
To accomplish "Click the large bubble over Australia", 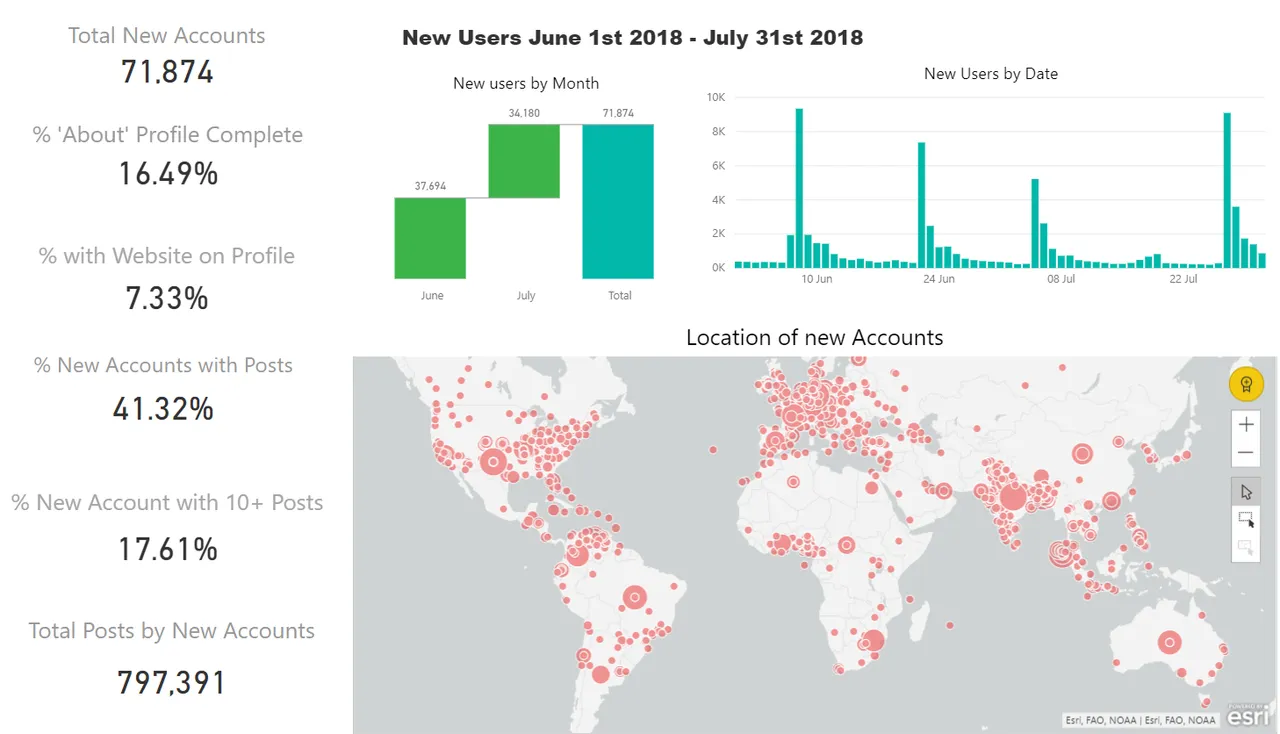I will click(x=1169, y=642).
